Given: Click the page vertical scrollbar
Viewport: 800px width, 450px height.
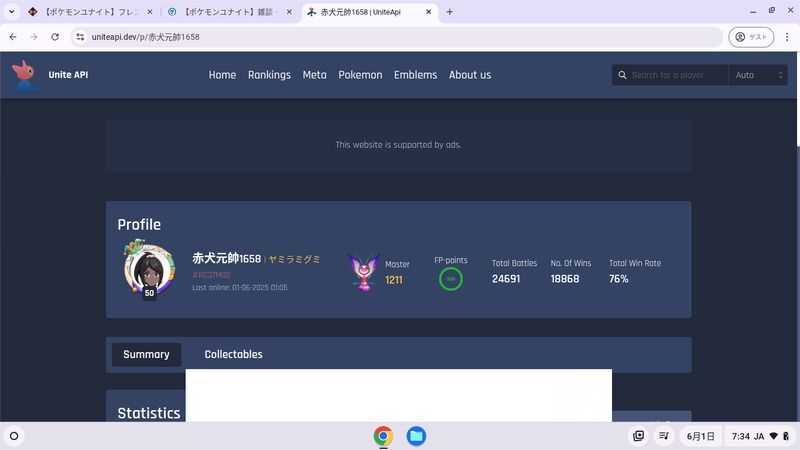Looking at the screenshot, I should (798, 99).
